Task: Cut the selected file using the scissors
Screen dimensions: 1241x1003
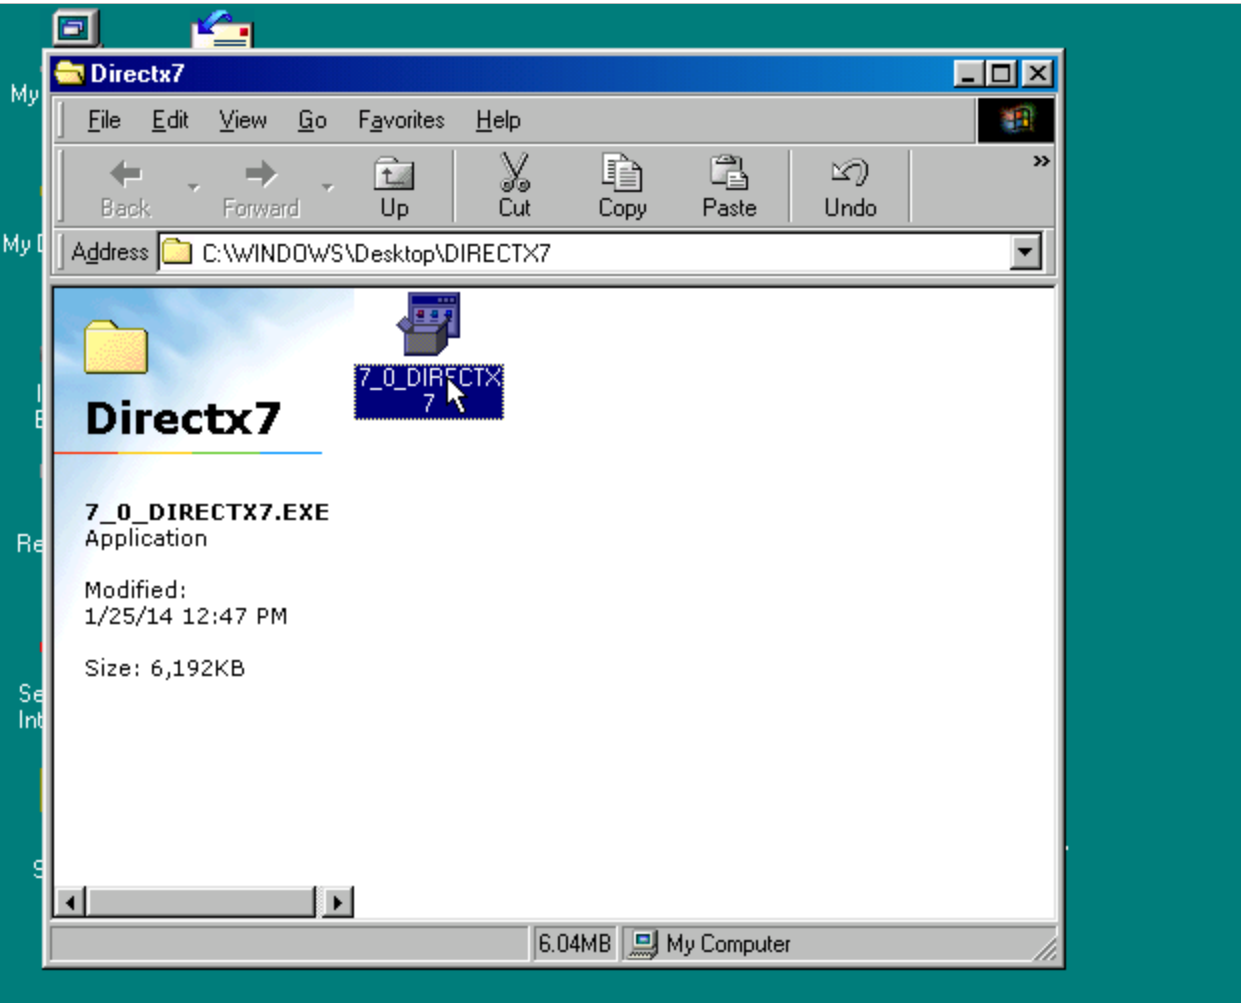Action: 514,187
